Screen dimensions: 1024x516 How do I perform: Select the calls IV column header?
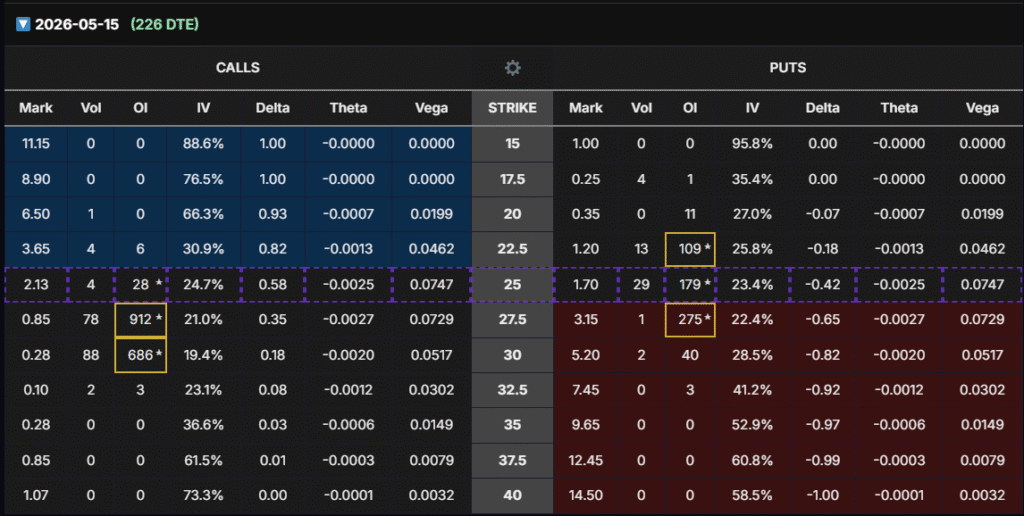203,108
